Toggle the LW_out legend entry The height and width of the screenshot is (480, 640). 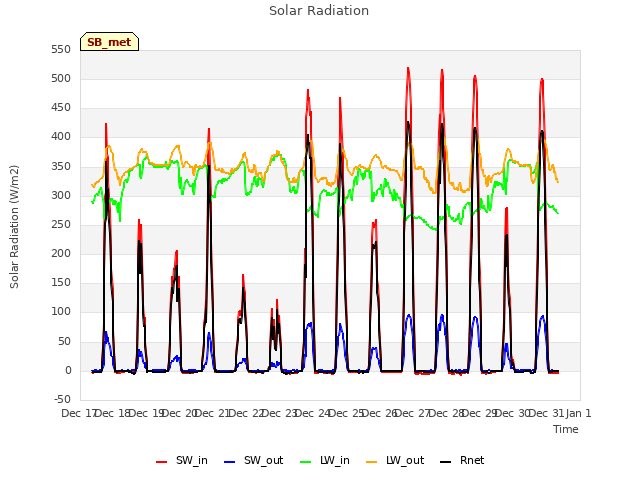pyautogui.click(x=395, y=460)
